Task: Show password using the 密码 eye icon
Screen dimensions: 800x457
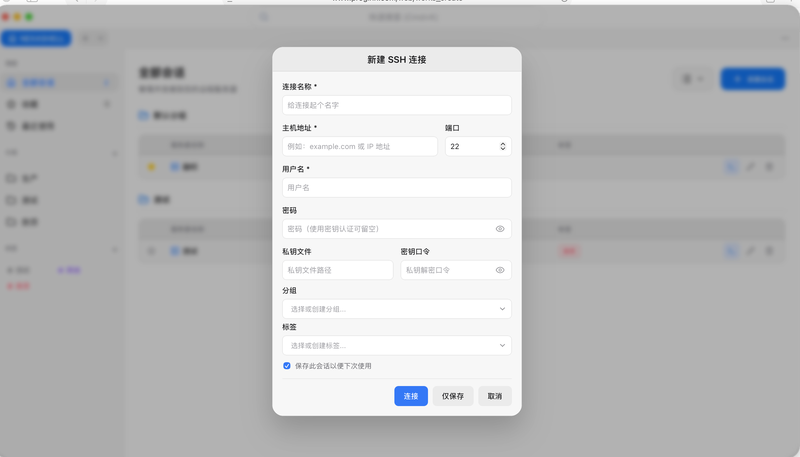Action: pyautogui.click(x=500, y=229)
